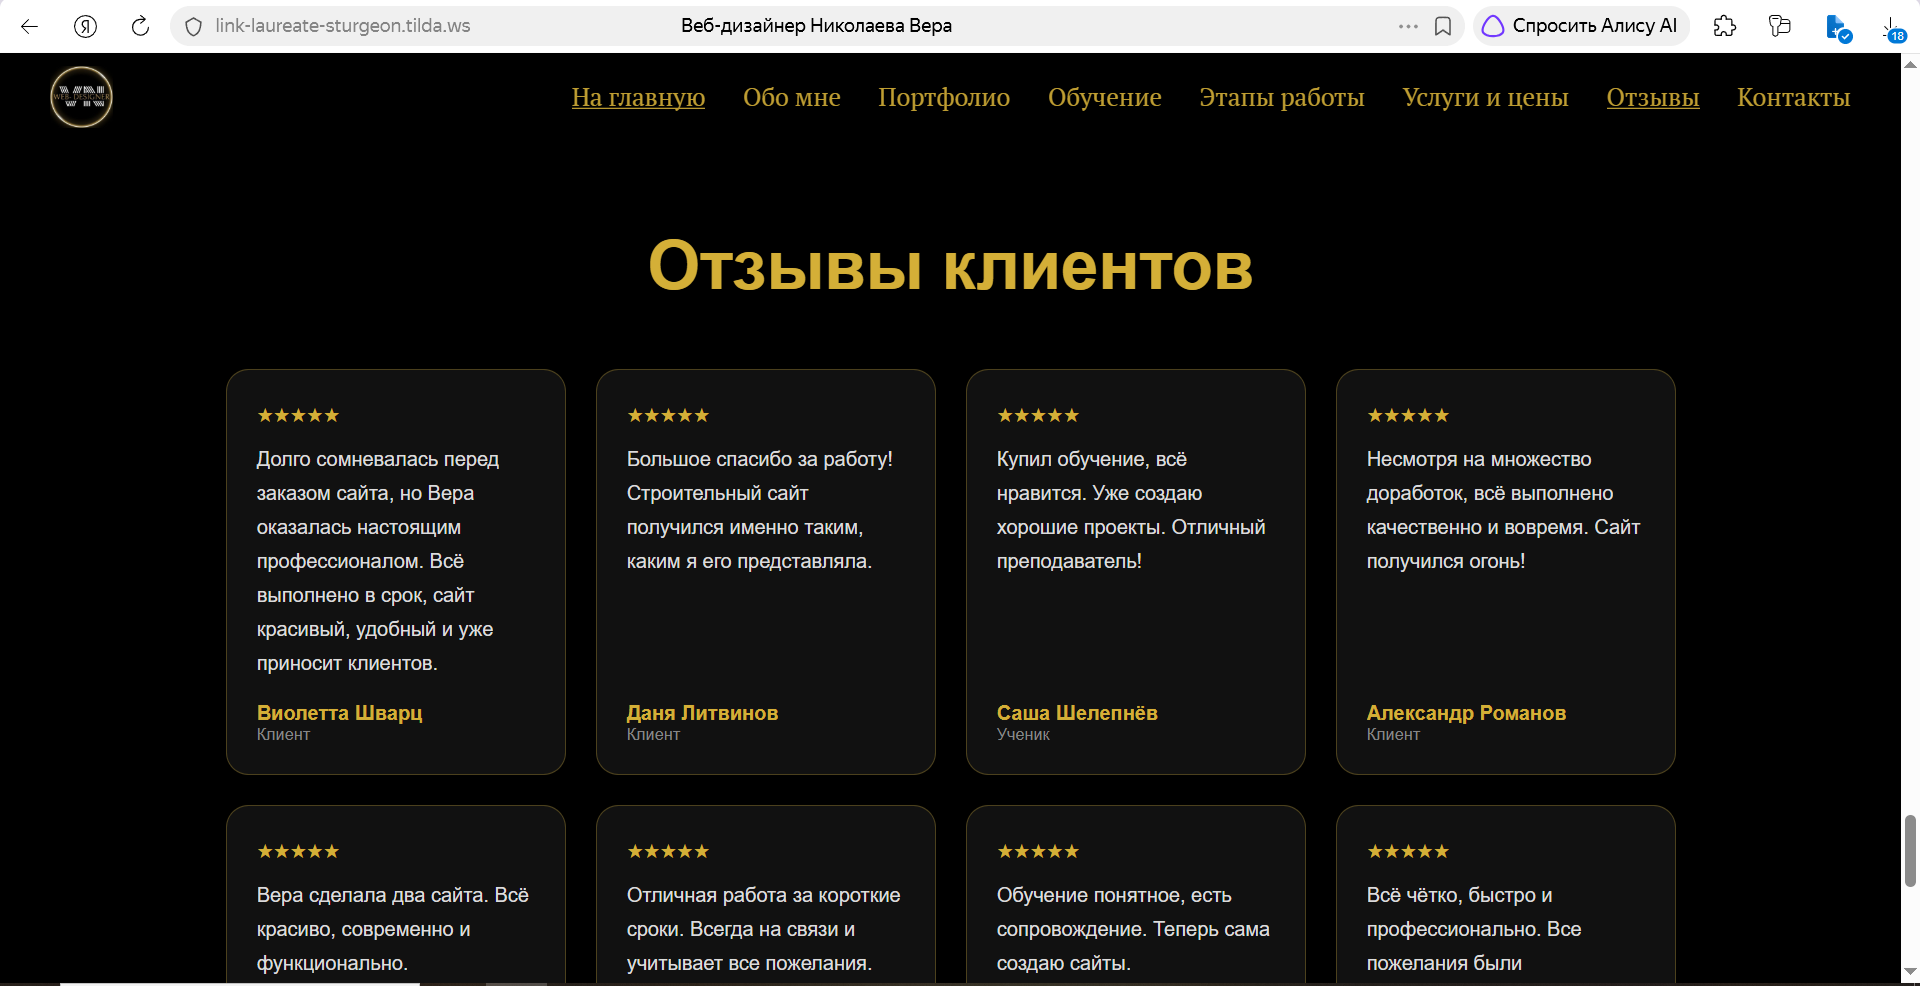Click the stars above 'Вера сделала два сайта'
The image size is (1920, 986).
[298, 851]
